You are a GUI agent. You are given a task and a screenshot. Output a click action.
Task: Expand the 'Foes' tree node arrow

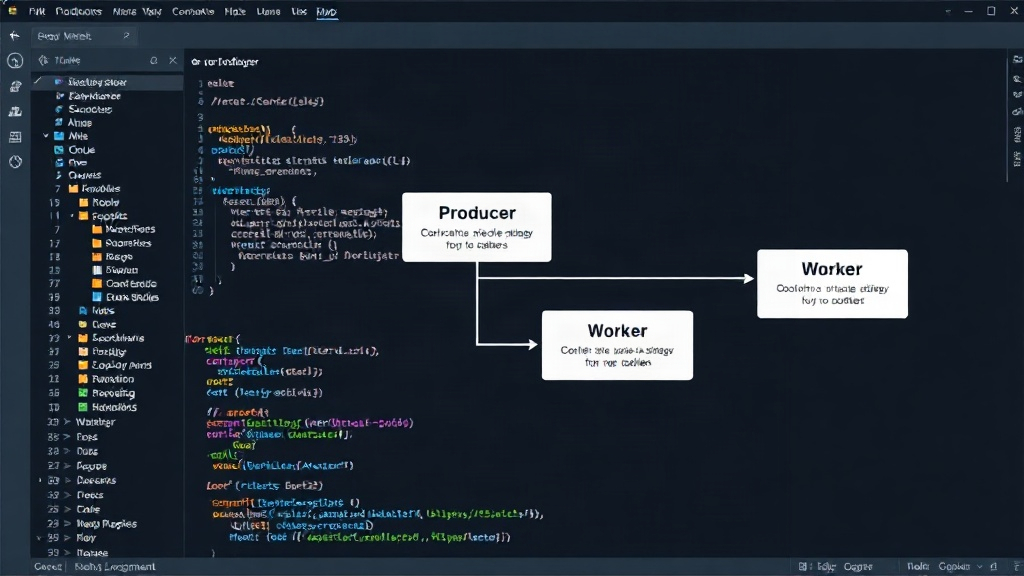point(67,437)
